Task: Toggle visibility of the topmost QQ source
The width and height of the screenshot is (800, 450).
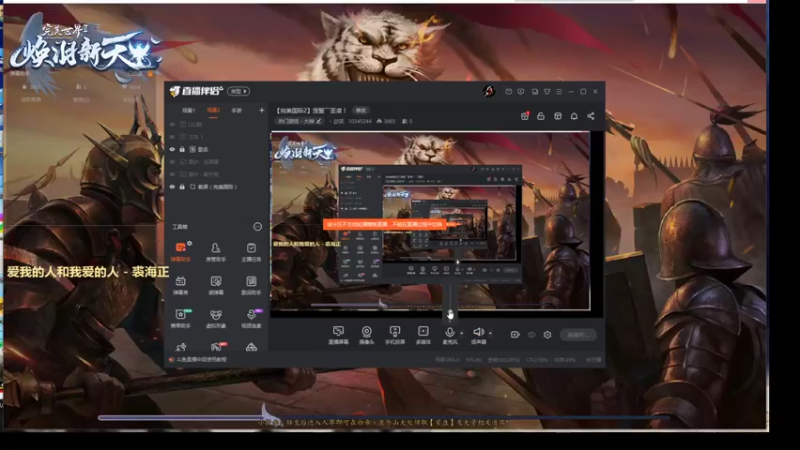Action: pos(172,124)
